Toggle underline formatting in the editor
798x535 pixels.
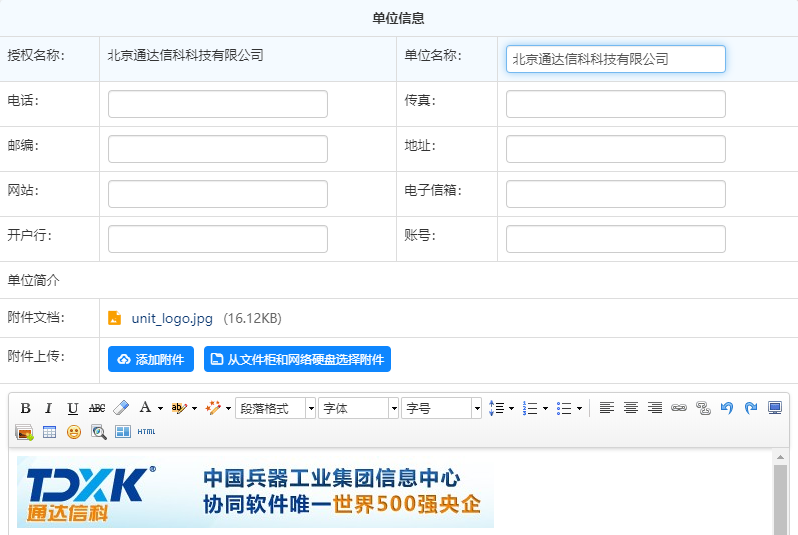pos(73,408)
